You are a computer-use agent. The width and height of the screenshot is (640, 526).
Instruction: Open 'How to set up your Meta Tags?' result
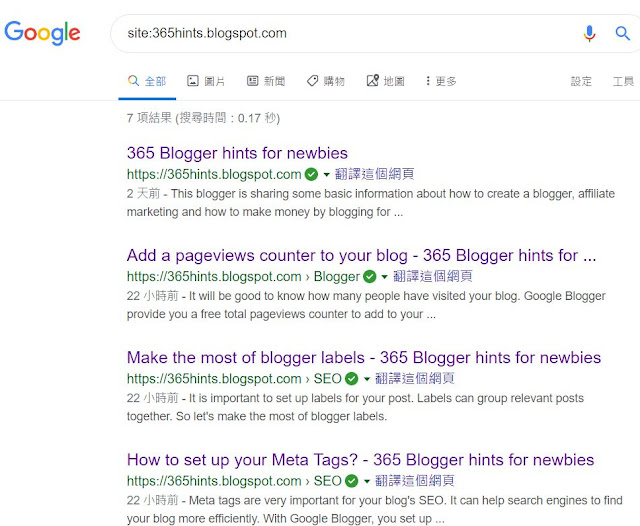pyautogui.click(x=360, y=460)
